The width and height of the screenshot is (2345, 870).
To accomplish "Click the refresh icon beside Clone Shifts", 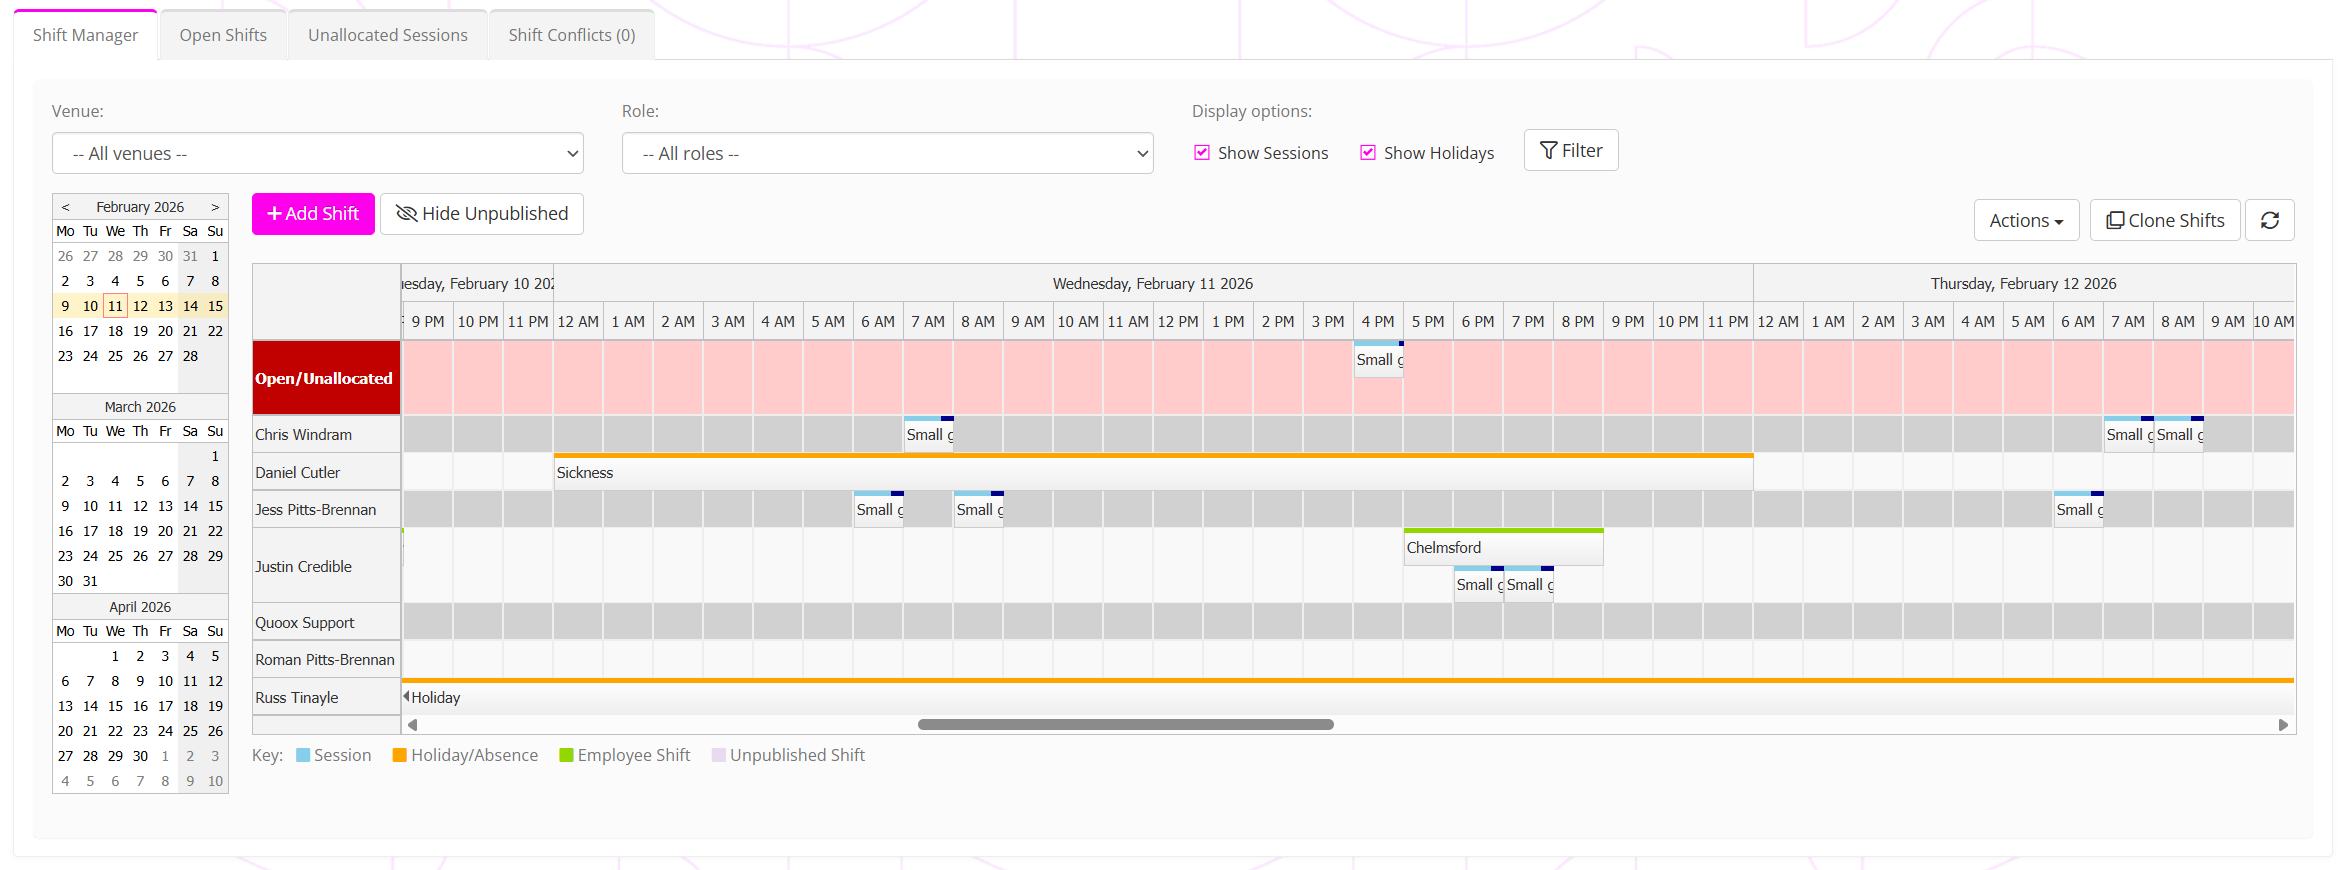I will coord(2269,220).
